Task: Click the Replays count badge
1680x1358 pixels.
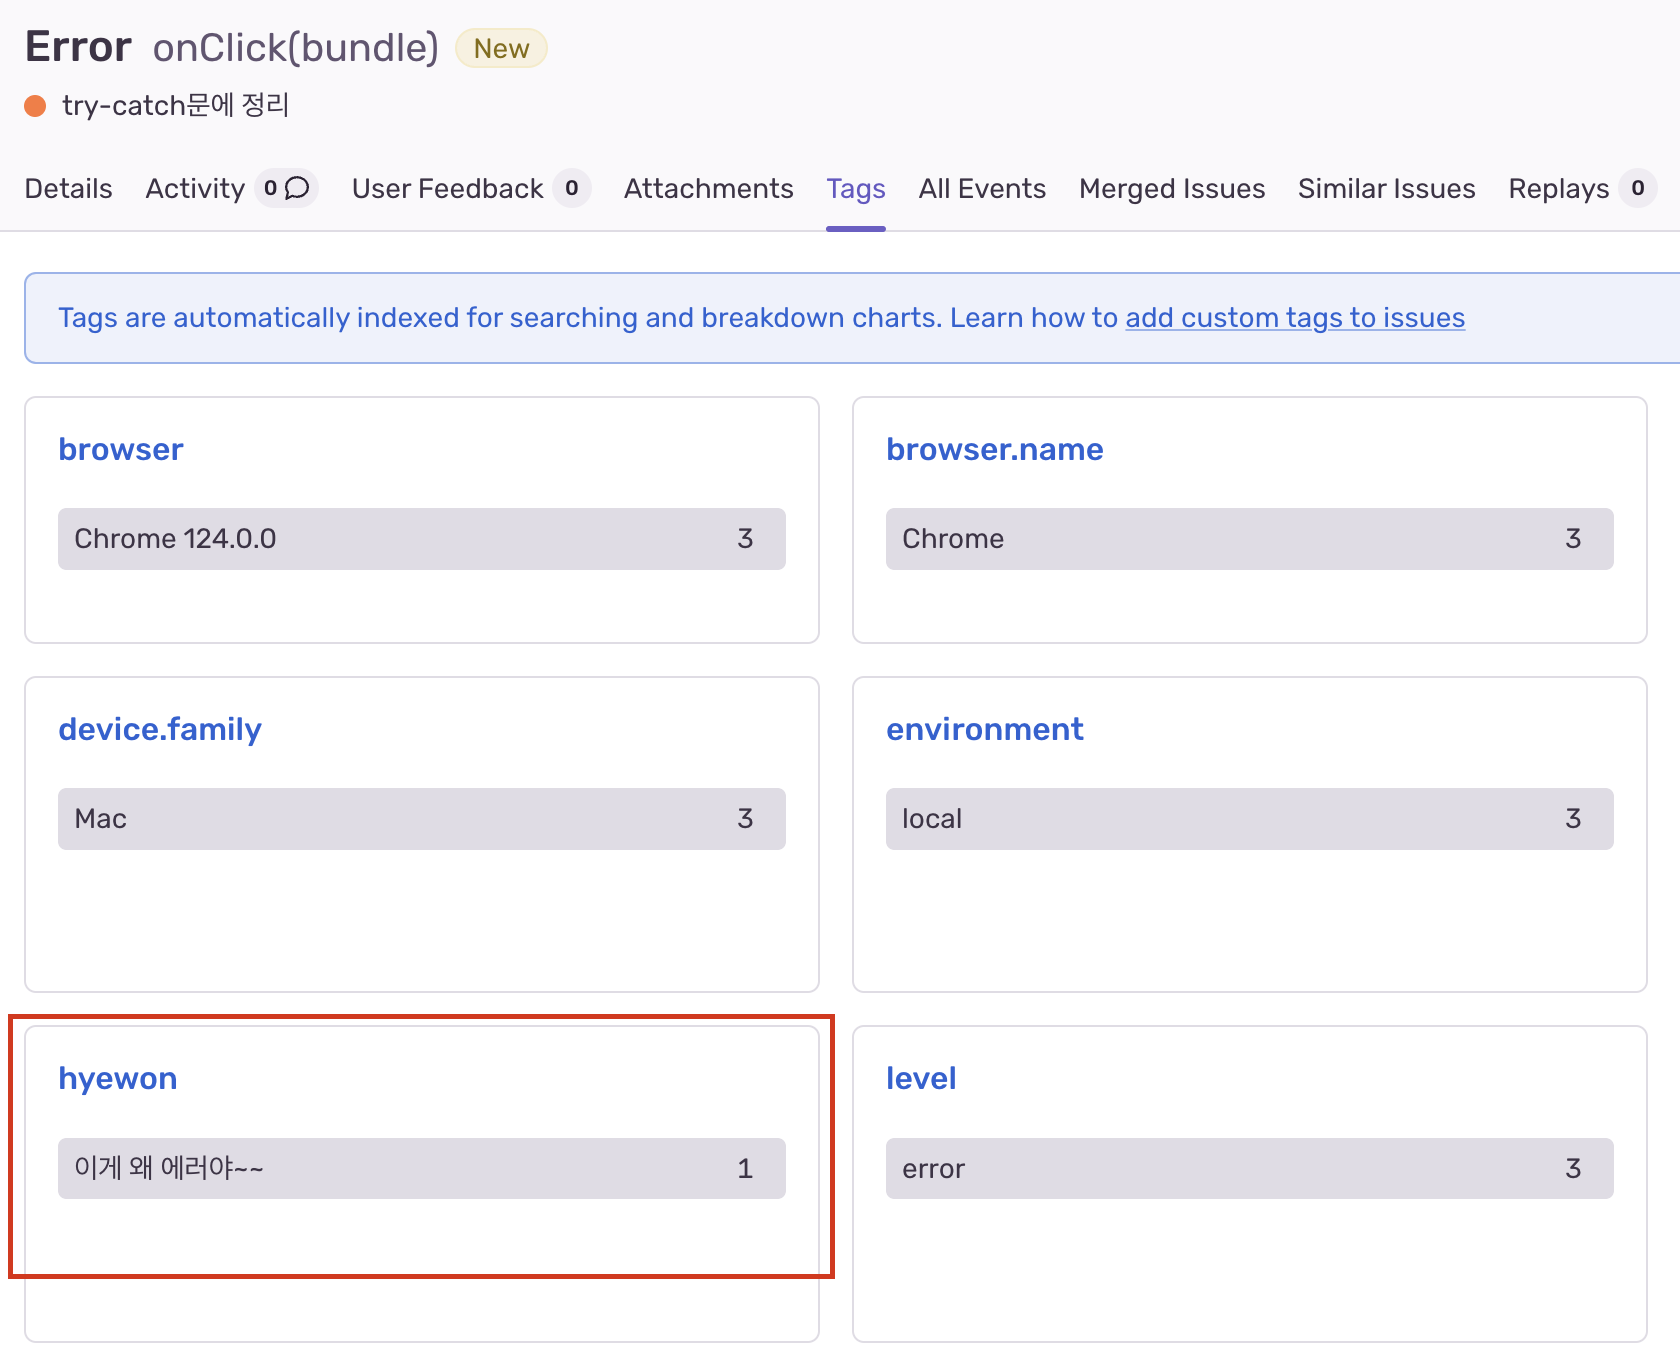Action: (x=1638, y=188)
